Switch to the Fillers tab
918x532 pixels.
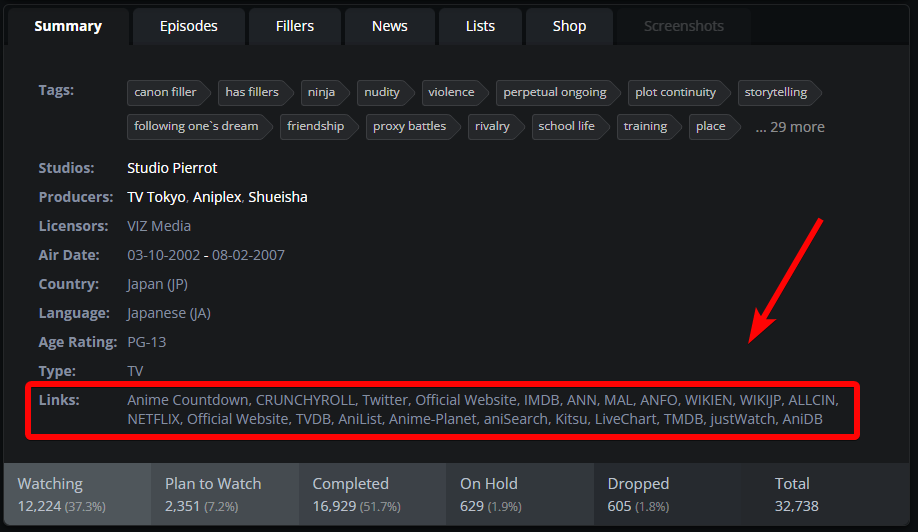[x=294, y=26]
